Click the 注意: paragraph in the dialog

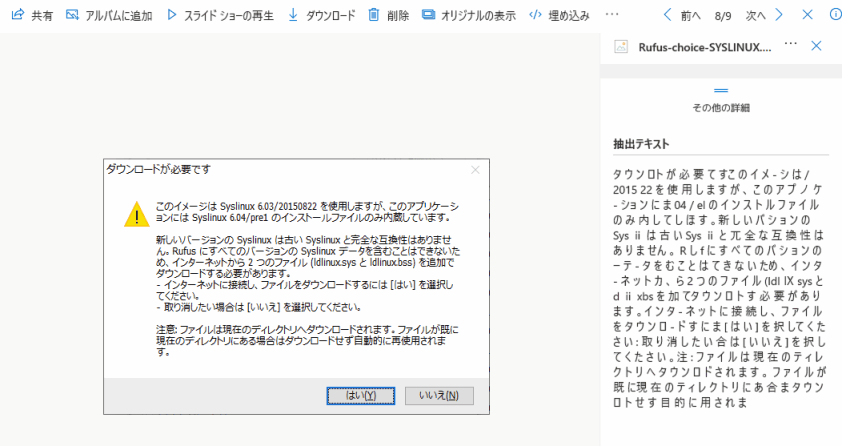tap(307, 341)
